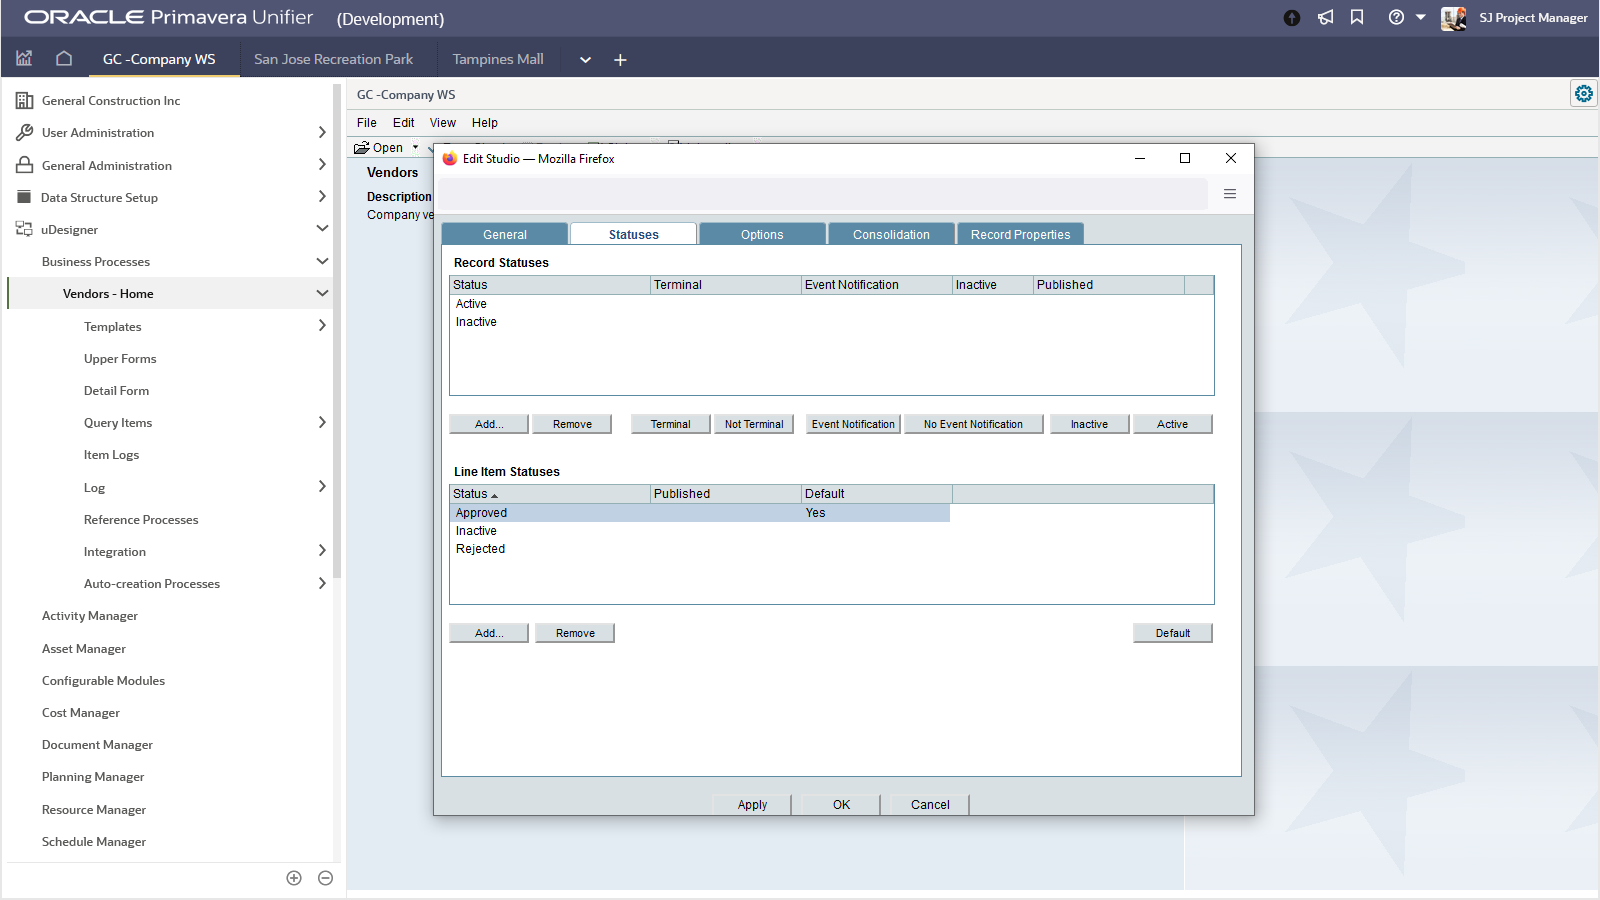Collapse Vendors - Home node
This screenshot has width=1600, height=900.
pos(322,293)
